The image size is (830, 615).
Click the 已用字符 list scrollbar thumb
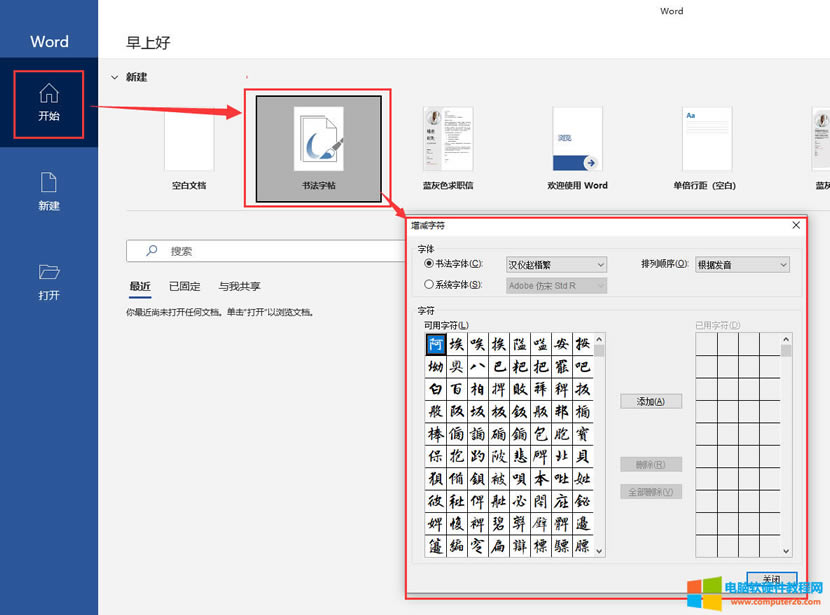click(x=786, y=351)
